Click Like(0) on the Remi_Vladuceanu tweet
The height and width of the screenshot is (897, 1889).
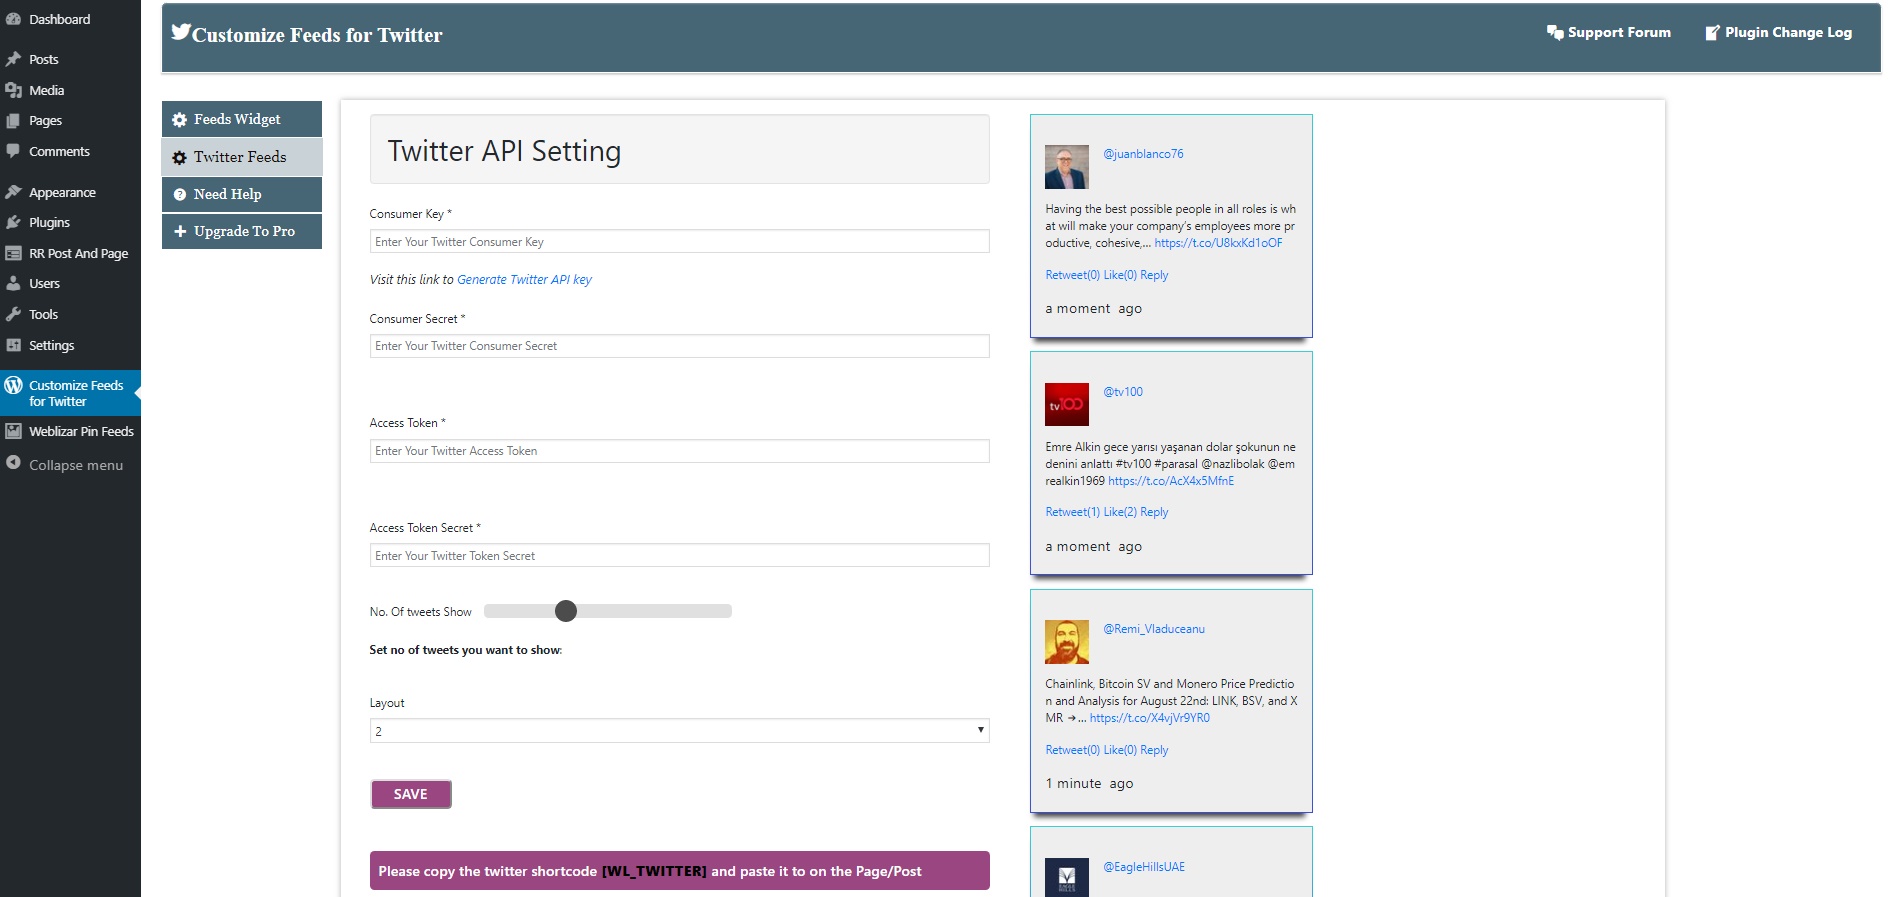pos(1120,750)
